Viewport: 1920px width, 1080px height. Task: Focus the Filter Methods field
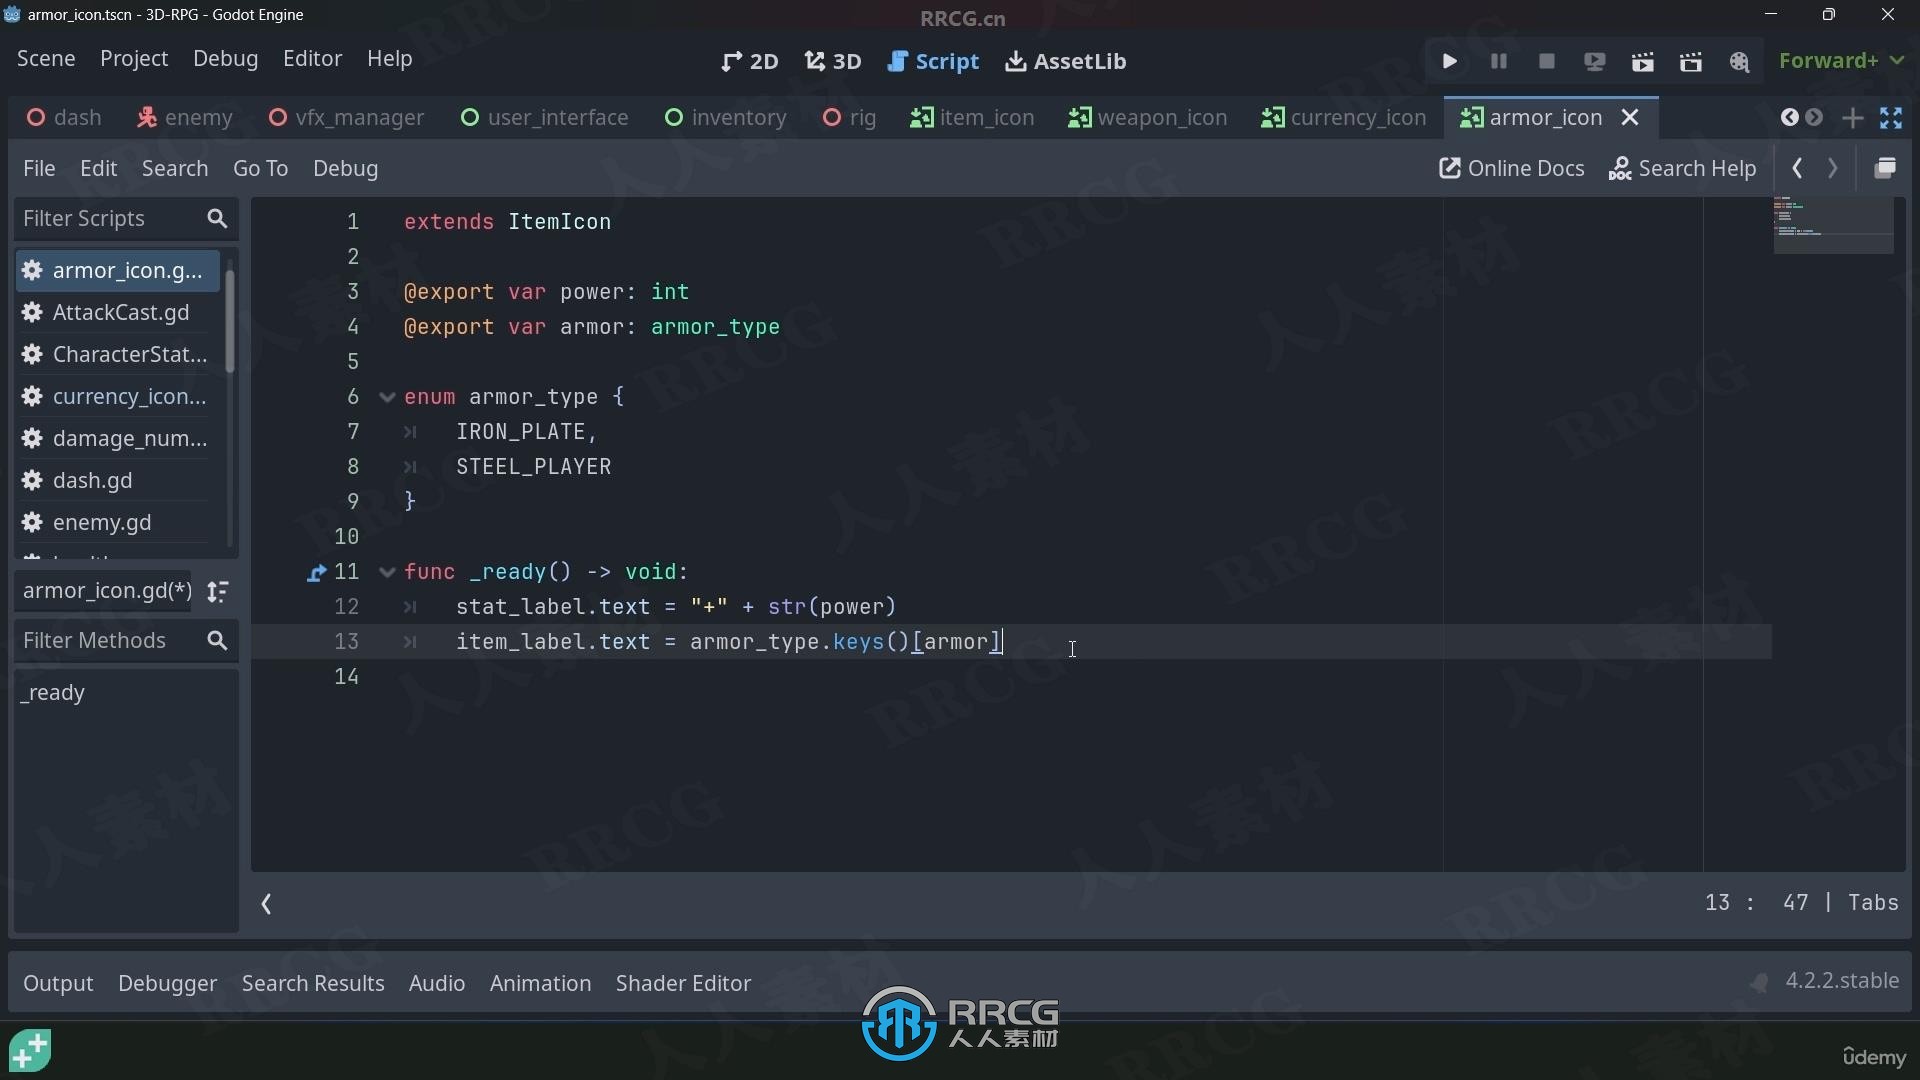click(125, 640)
